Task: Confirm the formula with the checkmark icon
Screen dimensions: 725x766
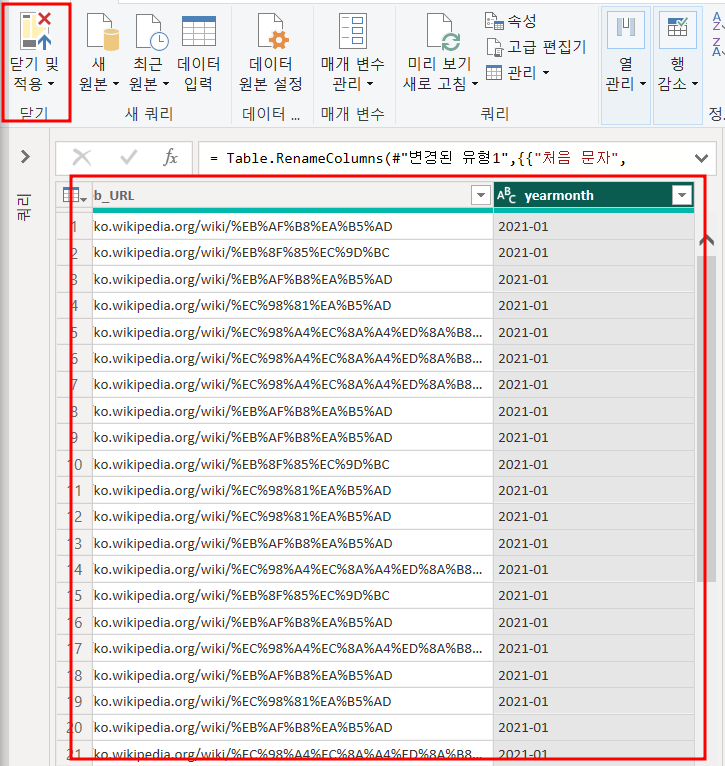Action: click(x=128, y=158)
